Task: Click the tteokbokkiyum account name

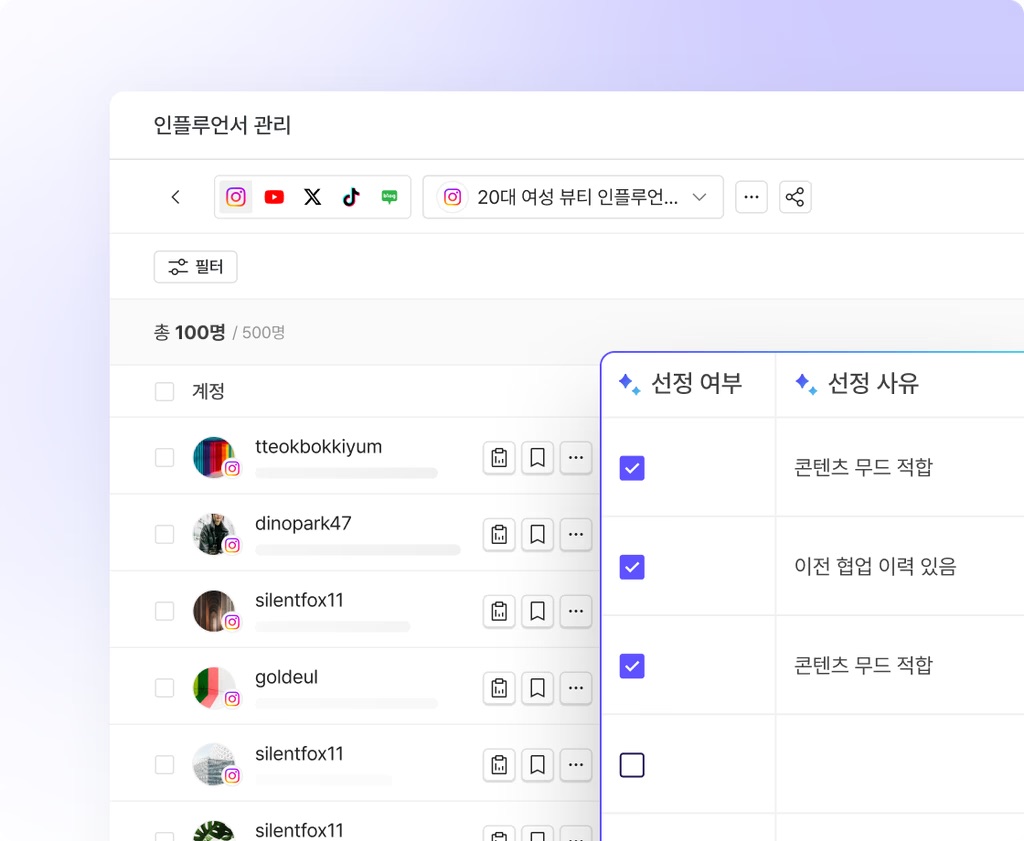Action: coord(318,447)
